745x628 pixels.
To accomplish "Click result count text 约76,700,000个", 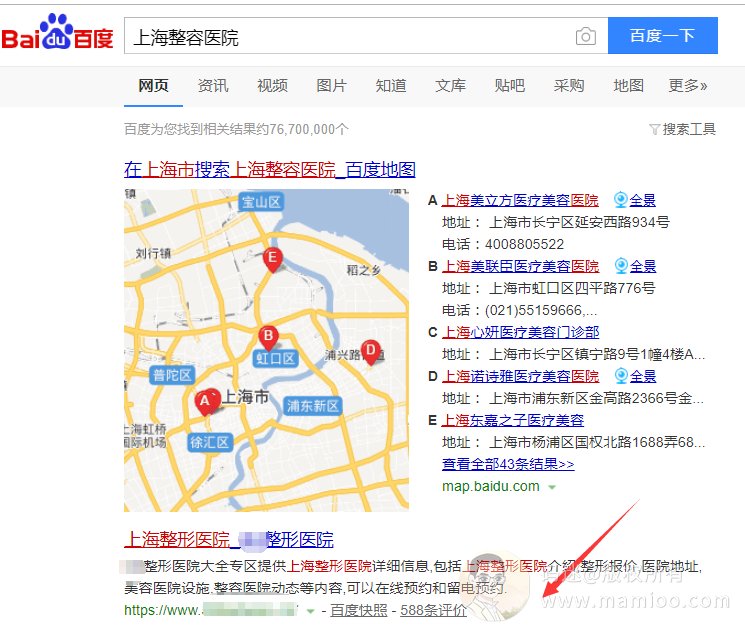I will 302,129.
